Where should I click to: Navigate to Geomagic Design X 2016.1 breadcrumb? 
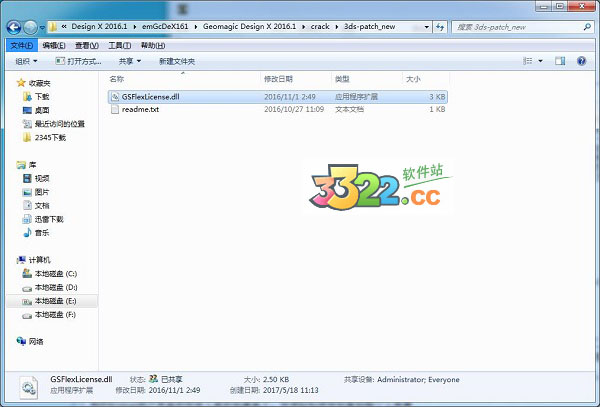point(249,26)
